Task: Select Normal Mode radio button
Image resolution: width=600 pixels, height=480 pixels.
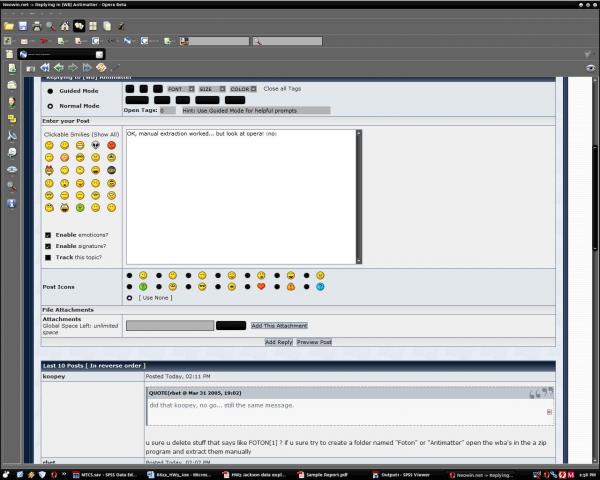Action: (50, 106)
